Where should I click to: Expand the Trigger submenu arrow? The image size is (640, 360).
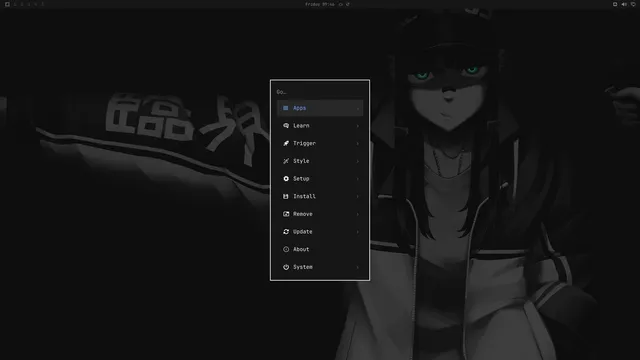point(358,143)
